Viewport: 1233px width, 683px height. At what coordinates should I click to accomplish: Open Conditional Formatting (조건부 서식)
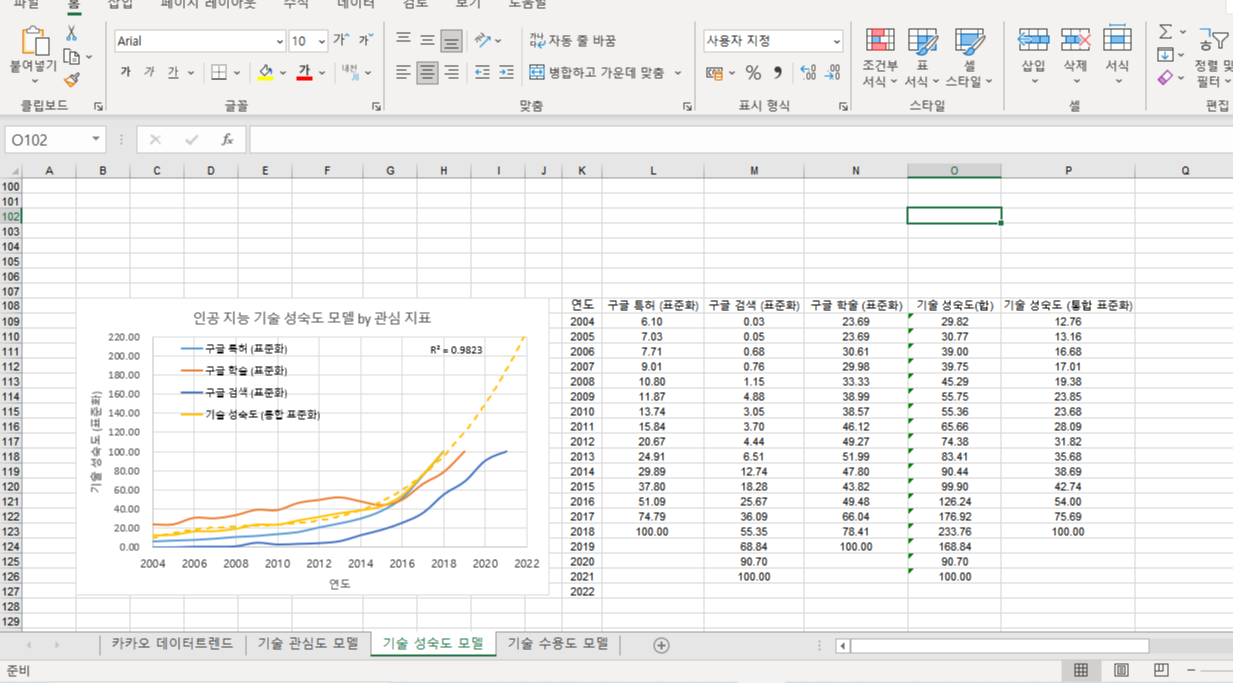[880, 57]
